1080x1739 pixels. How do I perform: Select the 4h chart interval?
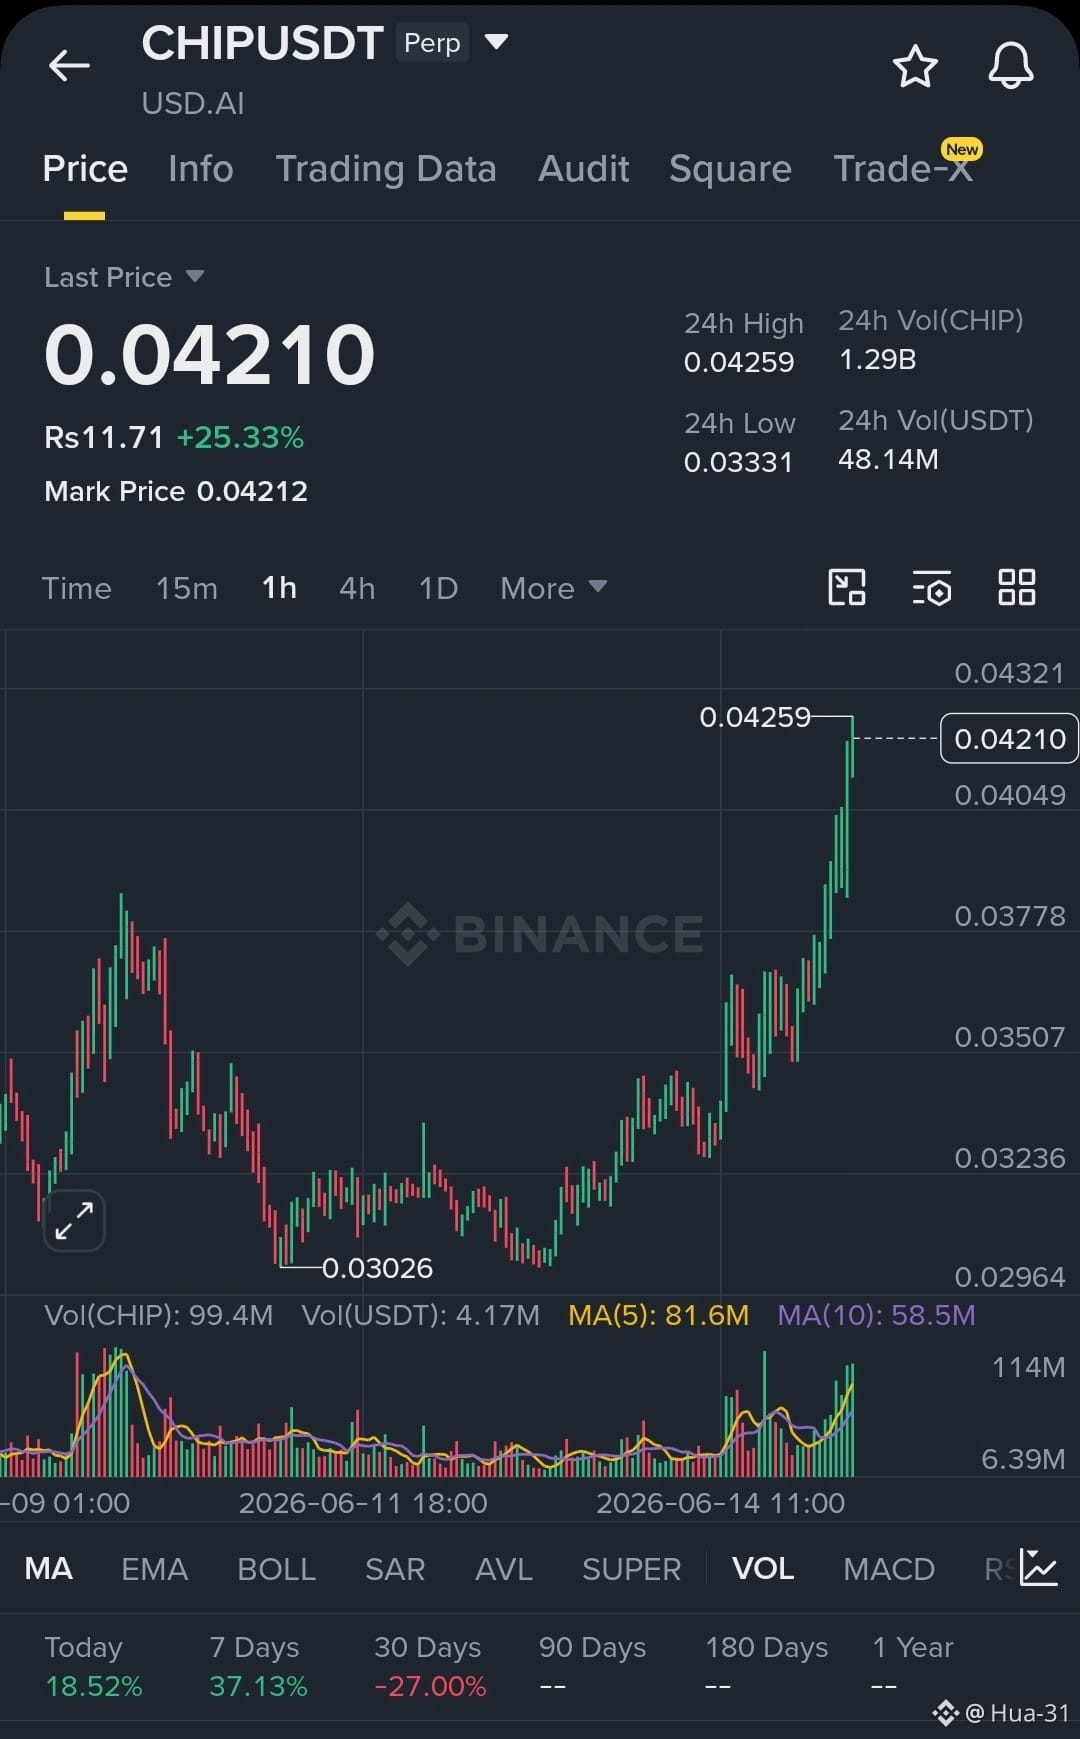pos(357,588)
